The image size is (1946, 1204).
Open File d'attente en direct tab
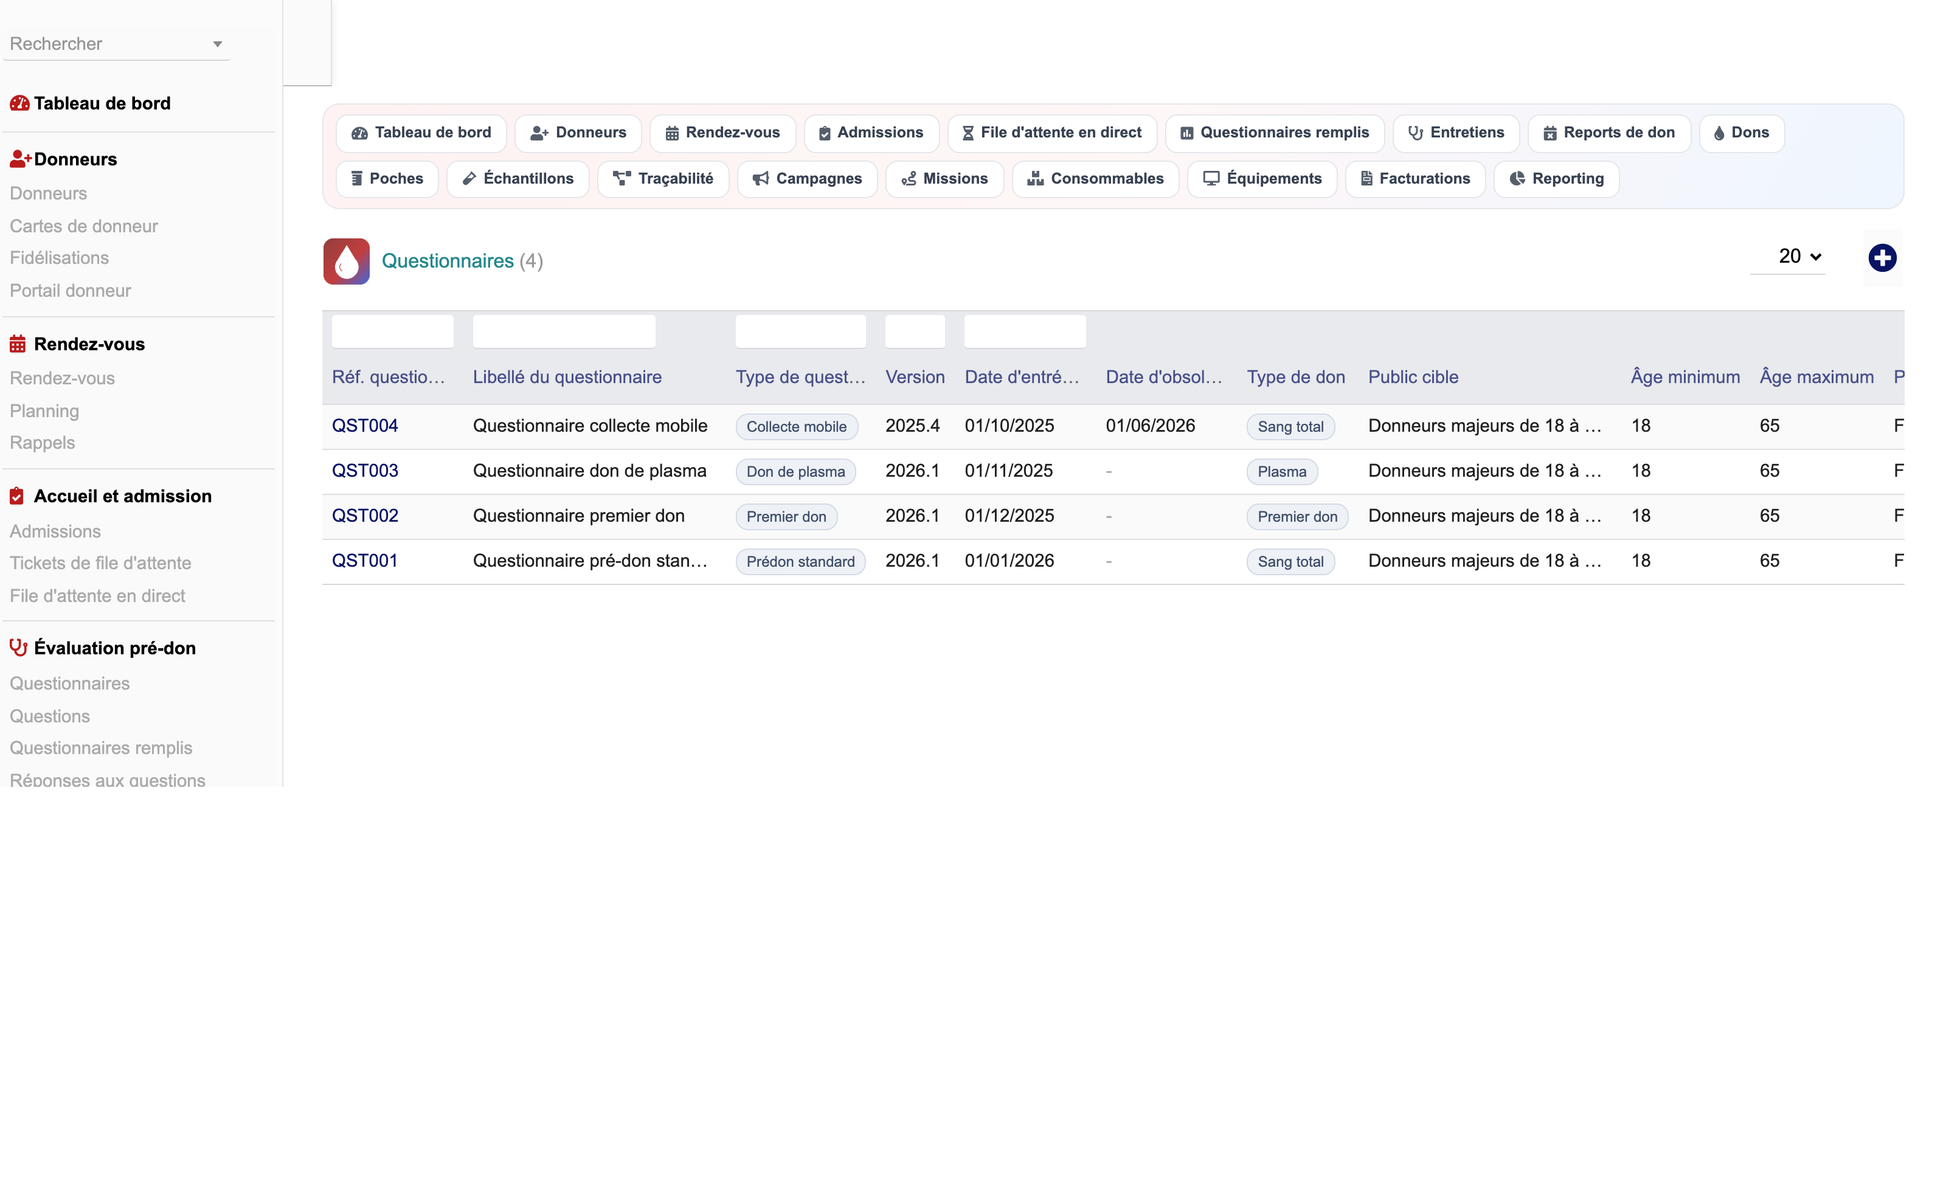(1052, 133)
